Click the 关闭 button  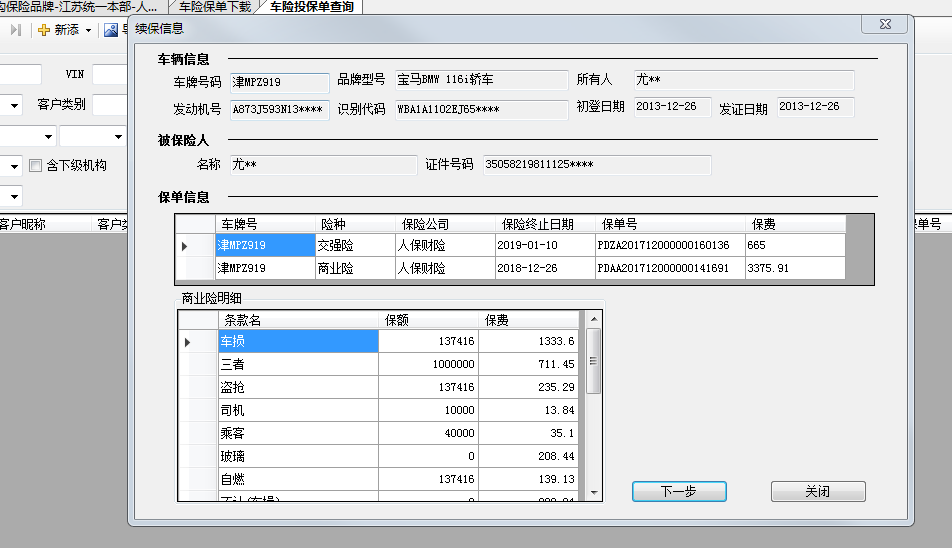[x=817, y=492]
